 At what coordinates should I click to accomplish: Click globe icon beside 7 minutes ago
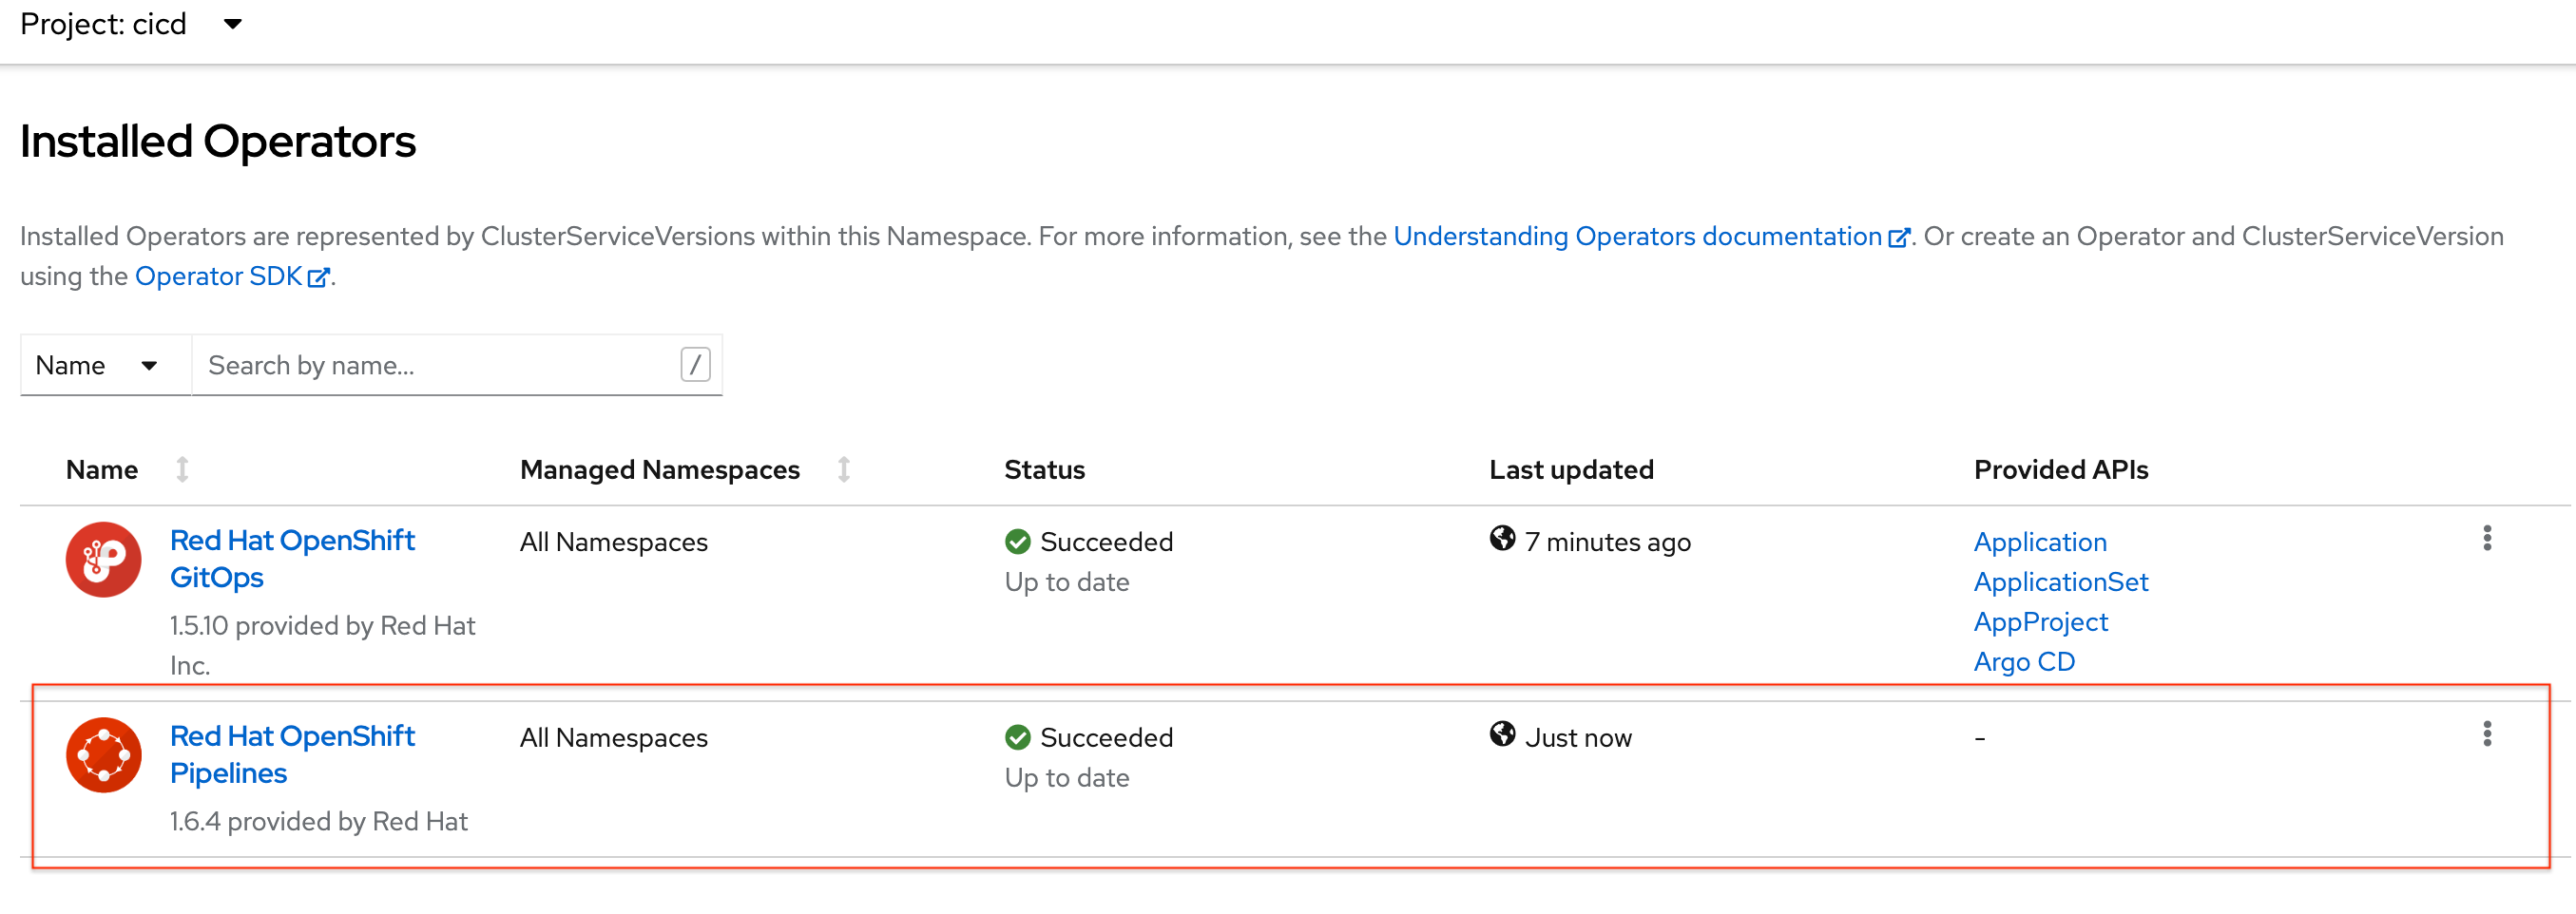click(1501, 539)
